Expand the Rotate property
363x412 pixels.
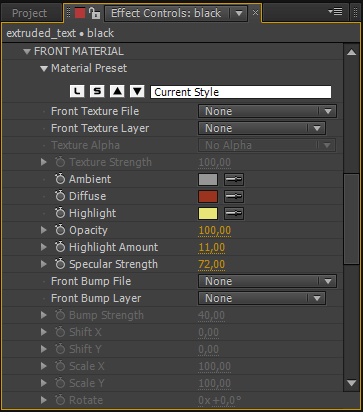(44, 400)
